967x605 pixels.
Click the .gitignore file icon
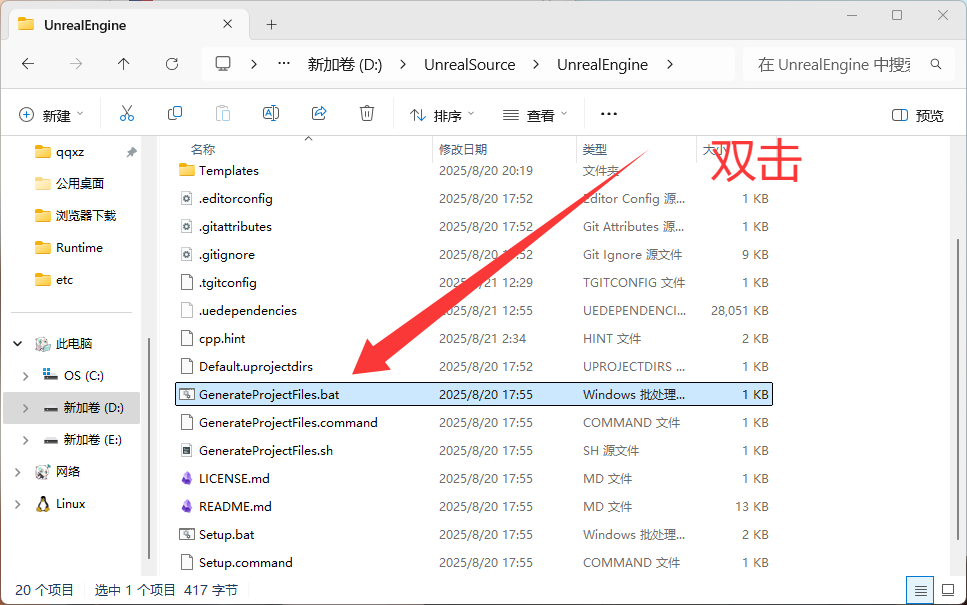pyautogui.click(x=187, y=254)
